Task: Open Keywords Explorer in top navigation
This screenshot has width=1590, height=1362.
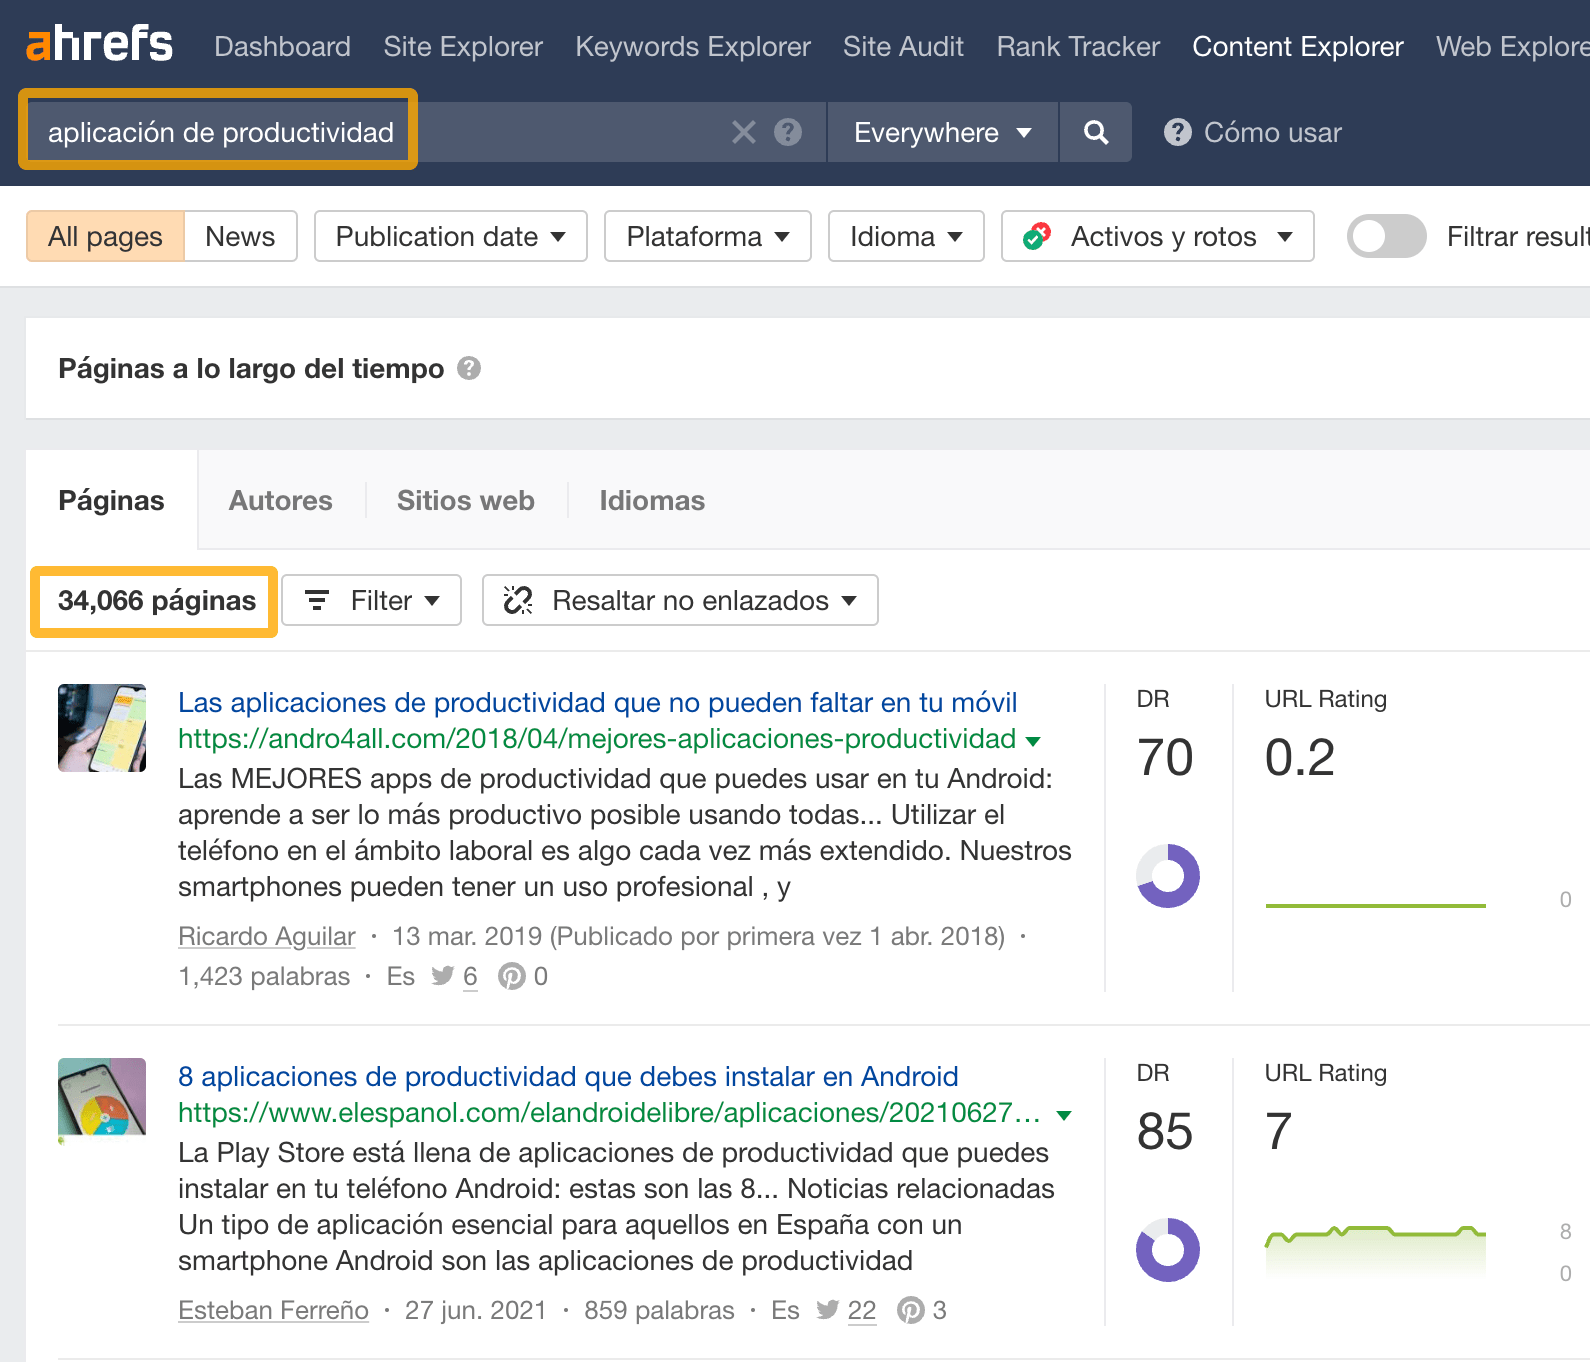Action: coord(693,46)
